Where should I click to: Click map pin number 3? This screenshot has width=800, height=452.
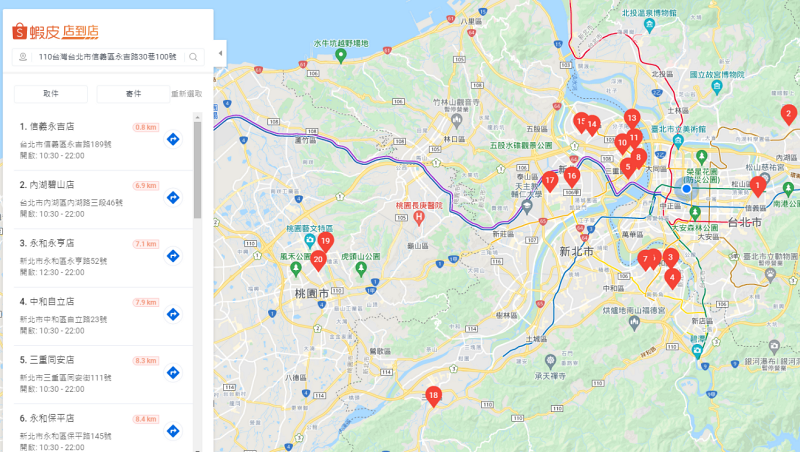[x=670, y=259]
